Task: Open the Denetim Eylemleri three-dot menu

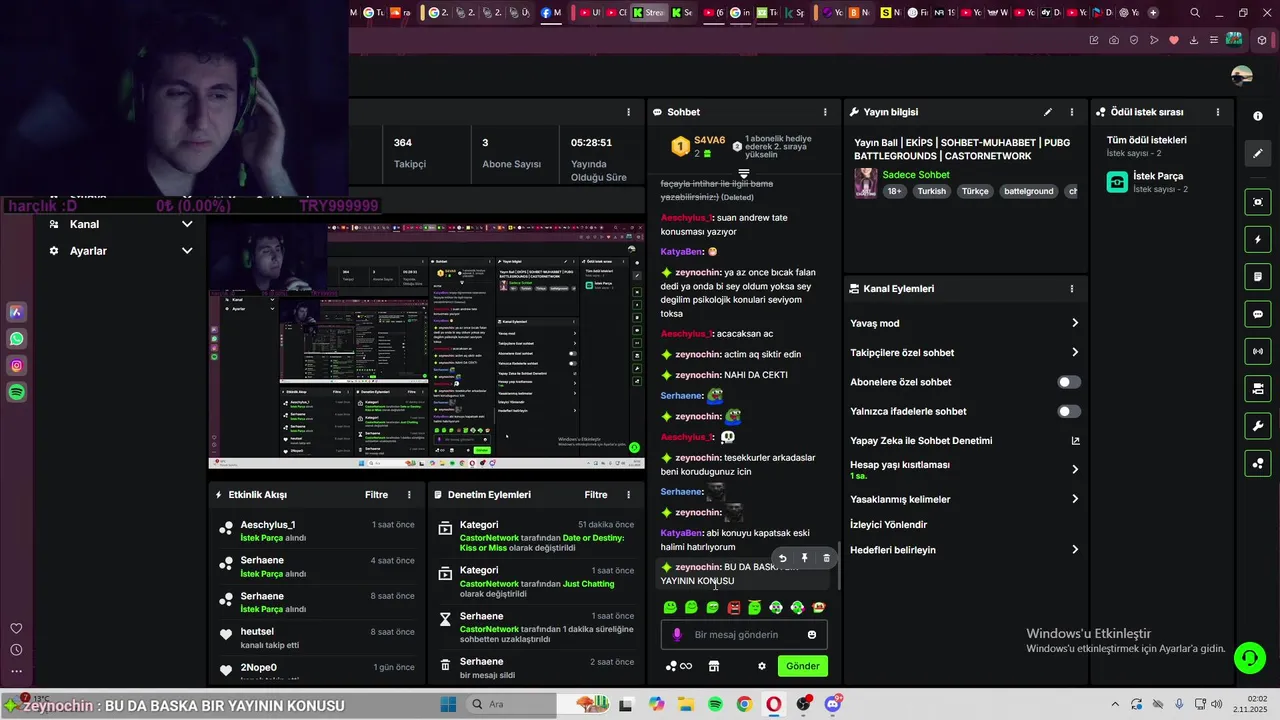Action: (x=629, y=495)
